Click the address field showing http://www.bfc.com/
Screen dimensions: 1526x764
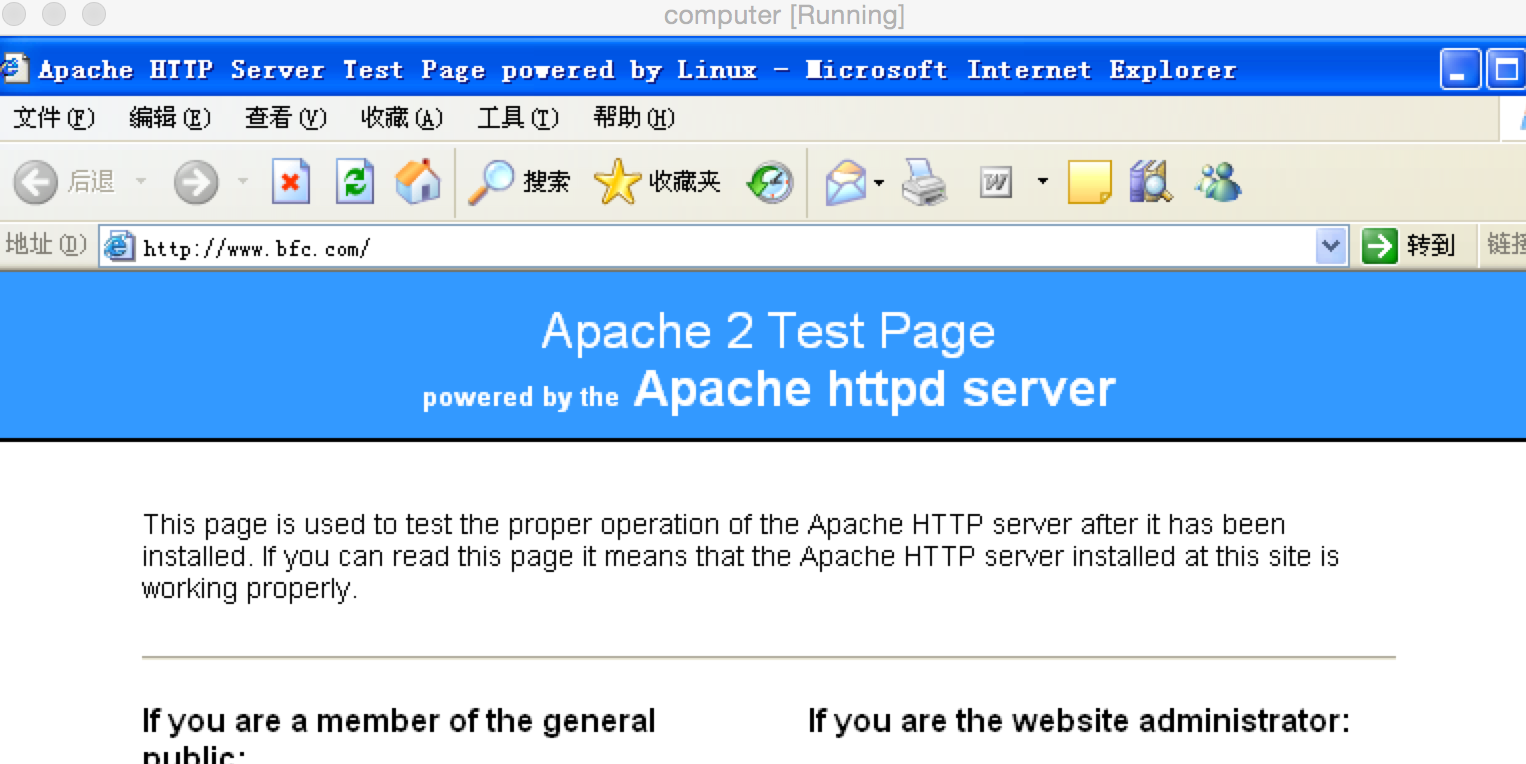pyautogui.click(x=726, y=247)
